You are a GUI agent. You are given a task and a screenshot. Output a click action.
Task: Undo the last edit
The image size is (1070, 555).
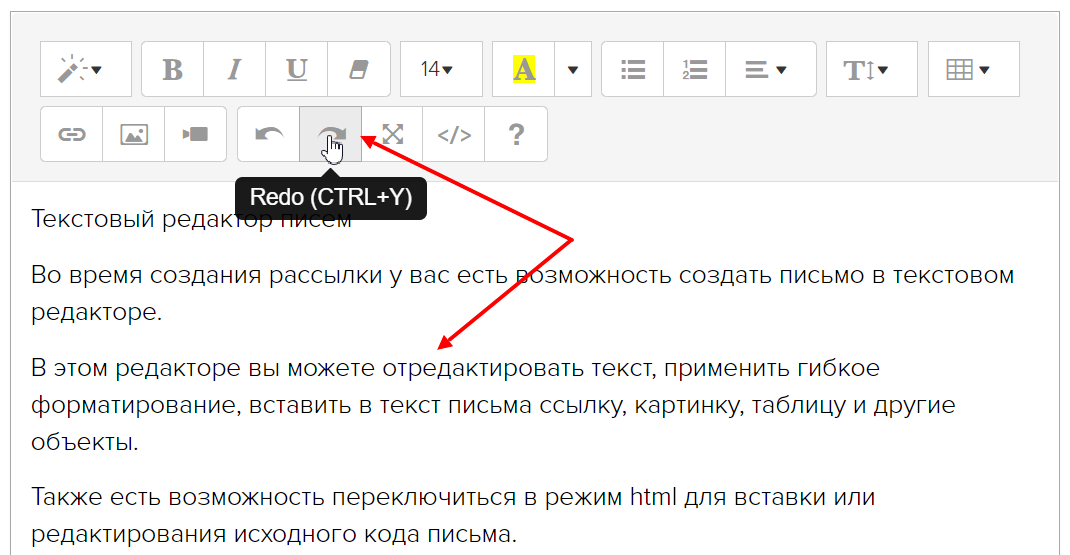[269, 134]
